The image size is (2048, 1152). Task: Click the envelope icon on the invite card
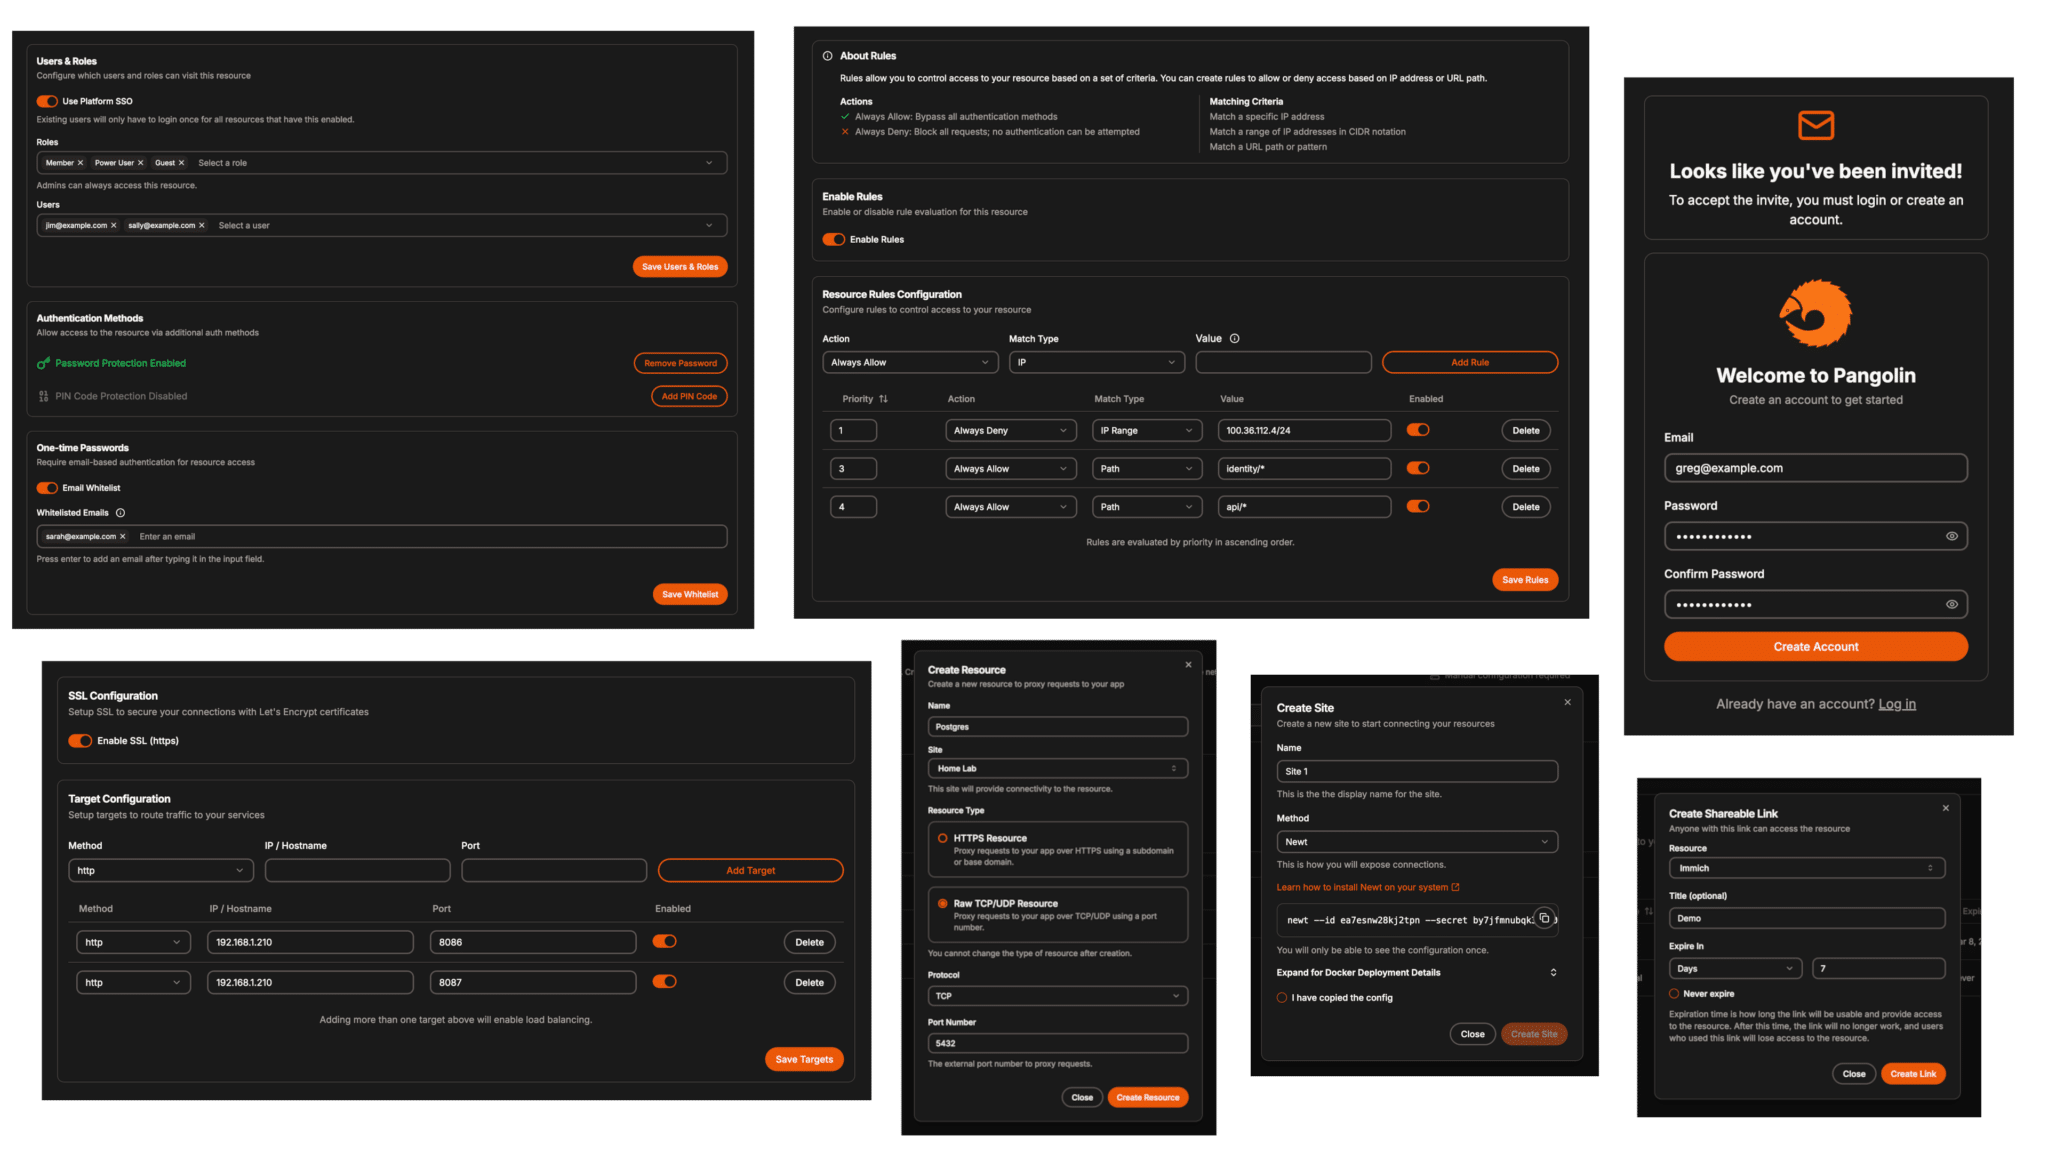(1815, 125)
